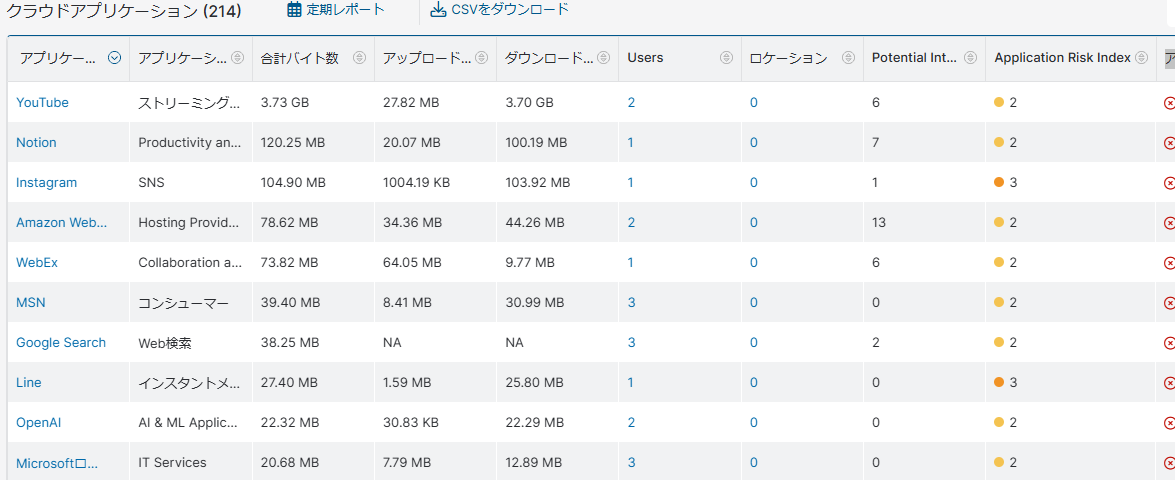The image size is (1175, 480).
Task: Open the Notion application link
Action: [x=36, y=142]
